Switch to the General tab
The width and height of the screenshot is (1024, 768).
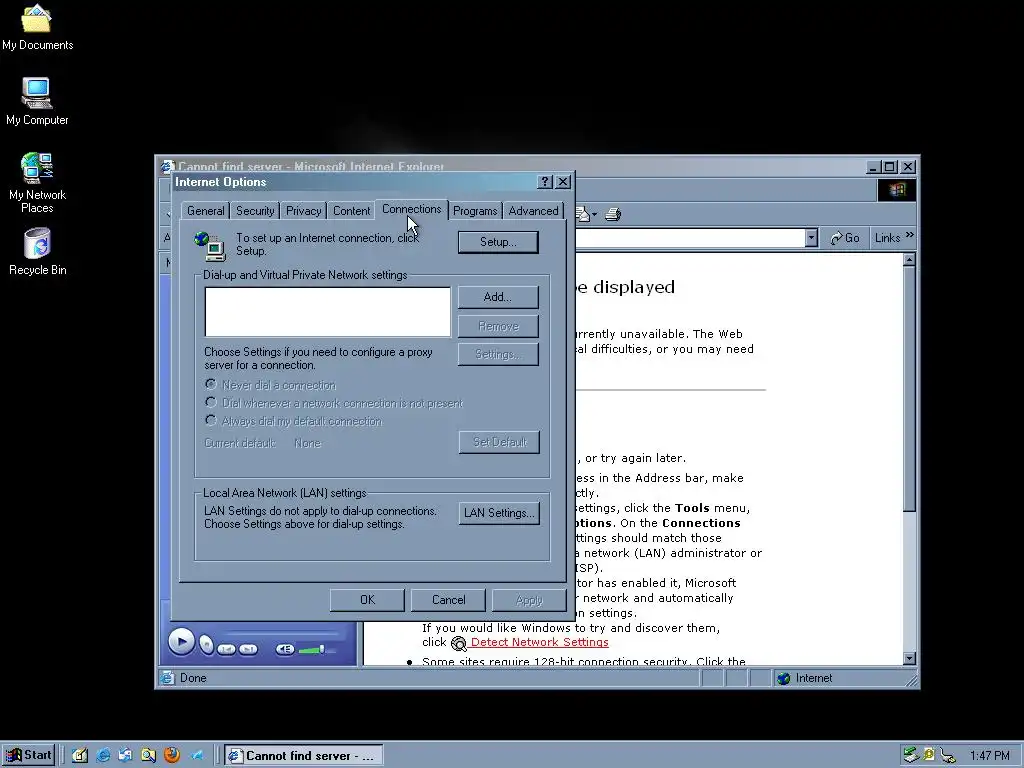tap(206, 211)
